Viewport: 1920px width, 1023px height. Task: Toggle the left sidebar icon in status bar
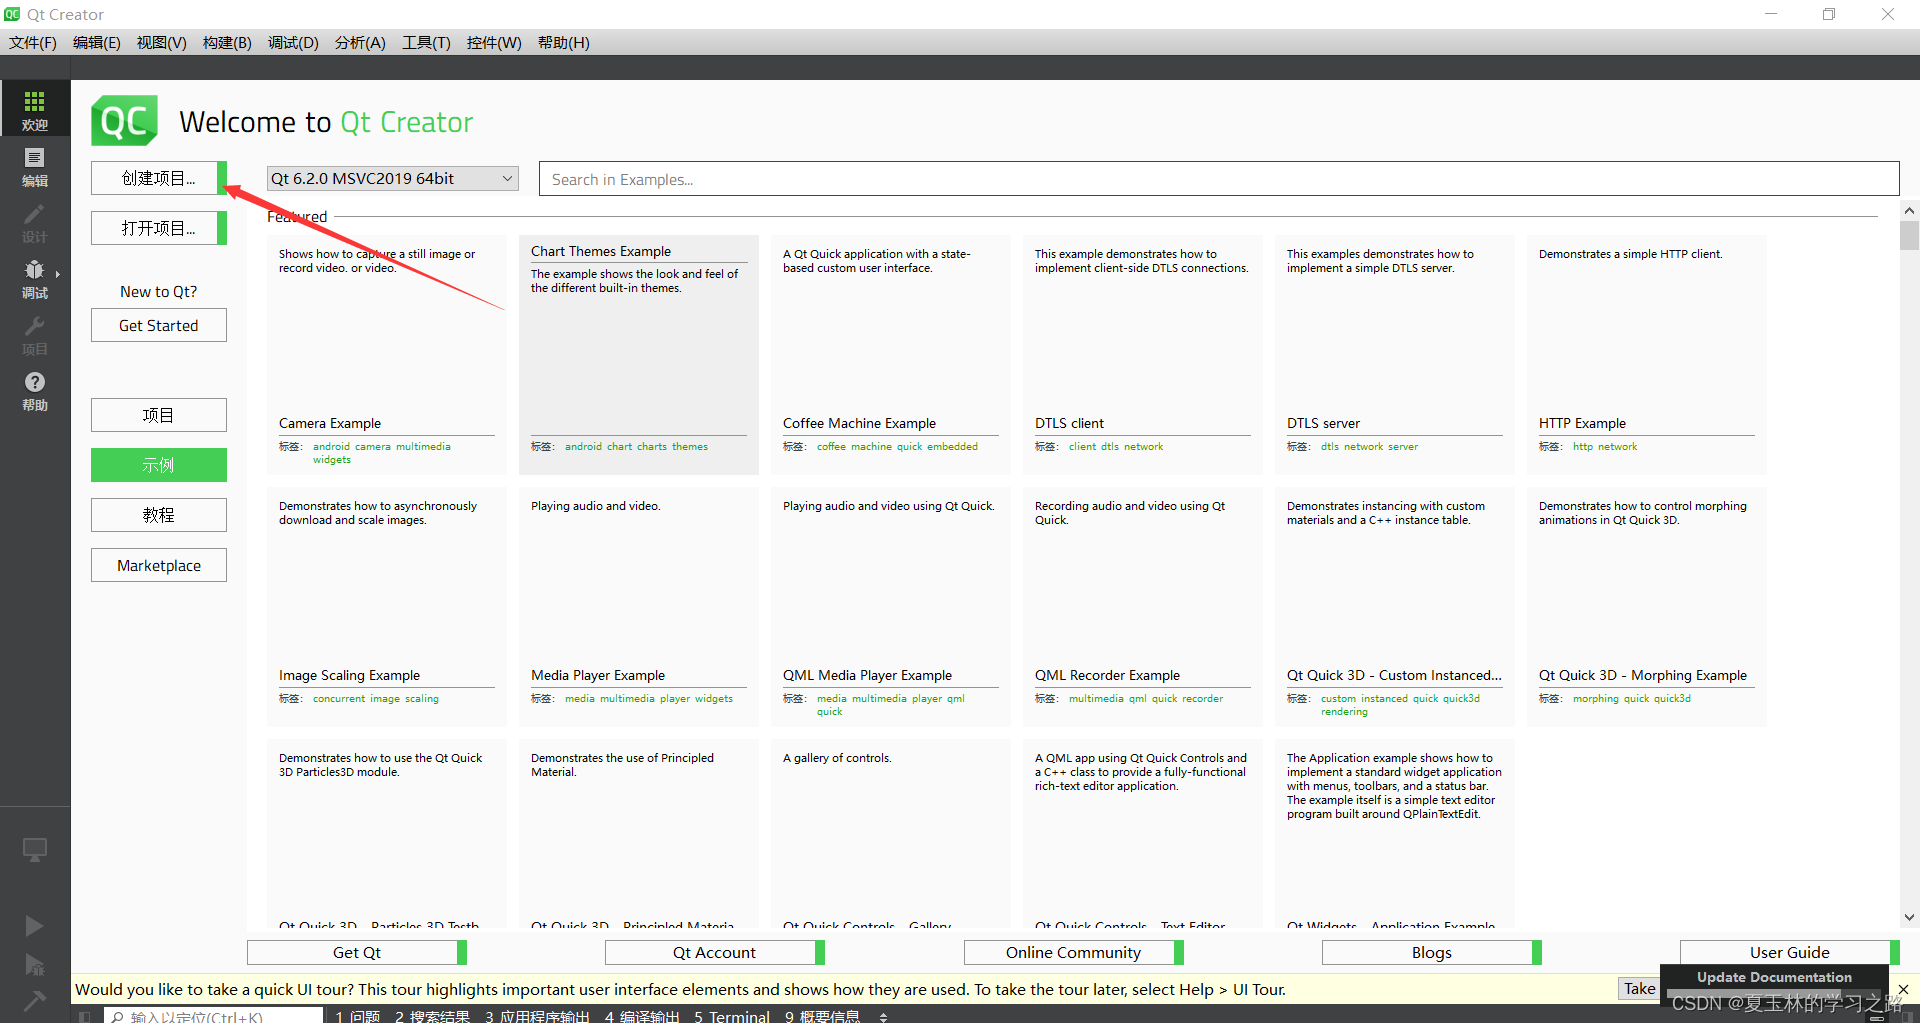click(84, 1016)
